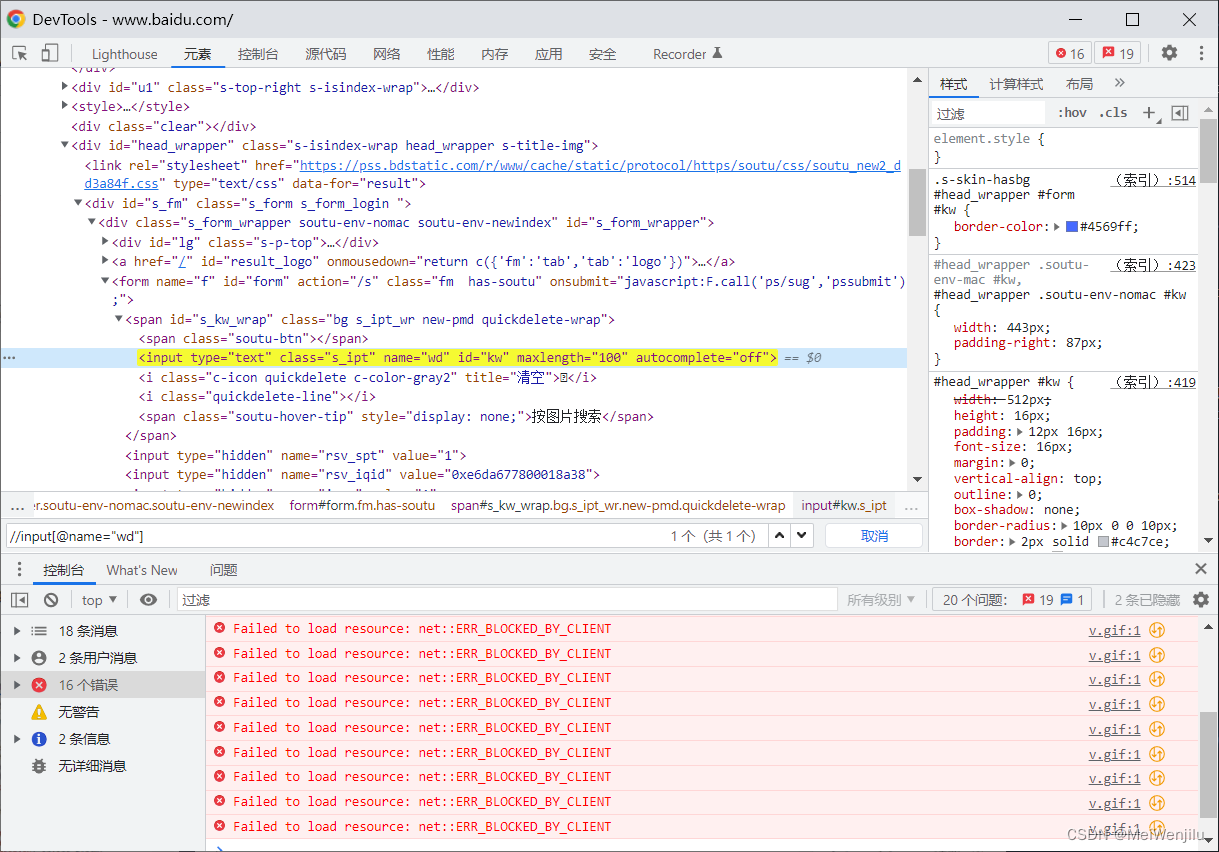Open the log levels dropdown
This screenshot has width=1219, height=852.
click(881, 600)
